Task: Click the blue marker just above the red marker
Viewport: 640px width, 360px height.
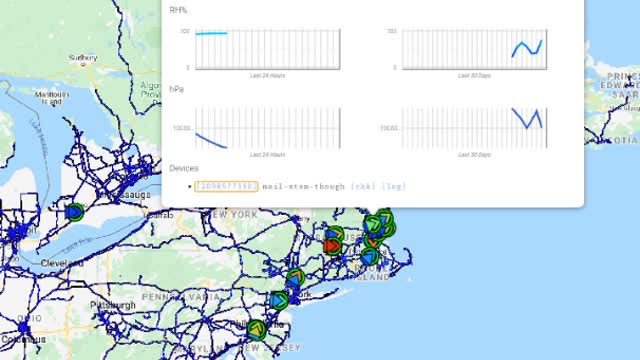Action: click(335, 234)
